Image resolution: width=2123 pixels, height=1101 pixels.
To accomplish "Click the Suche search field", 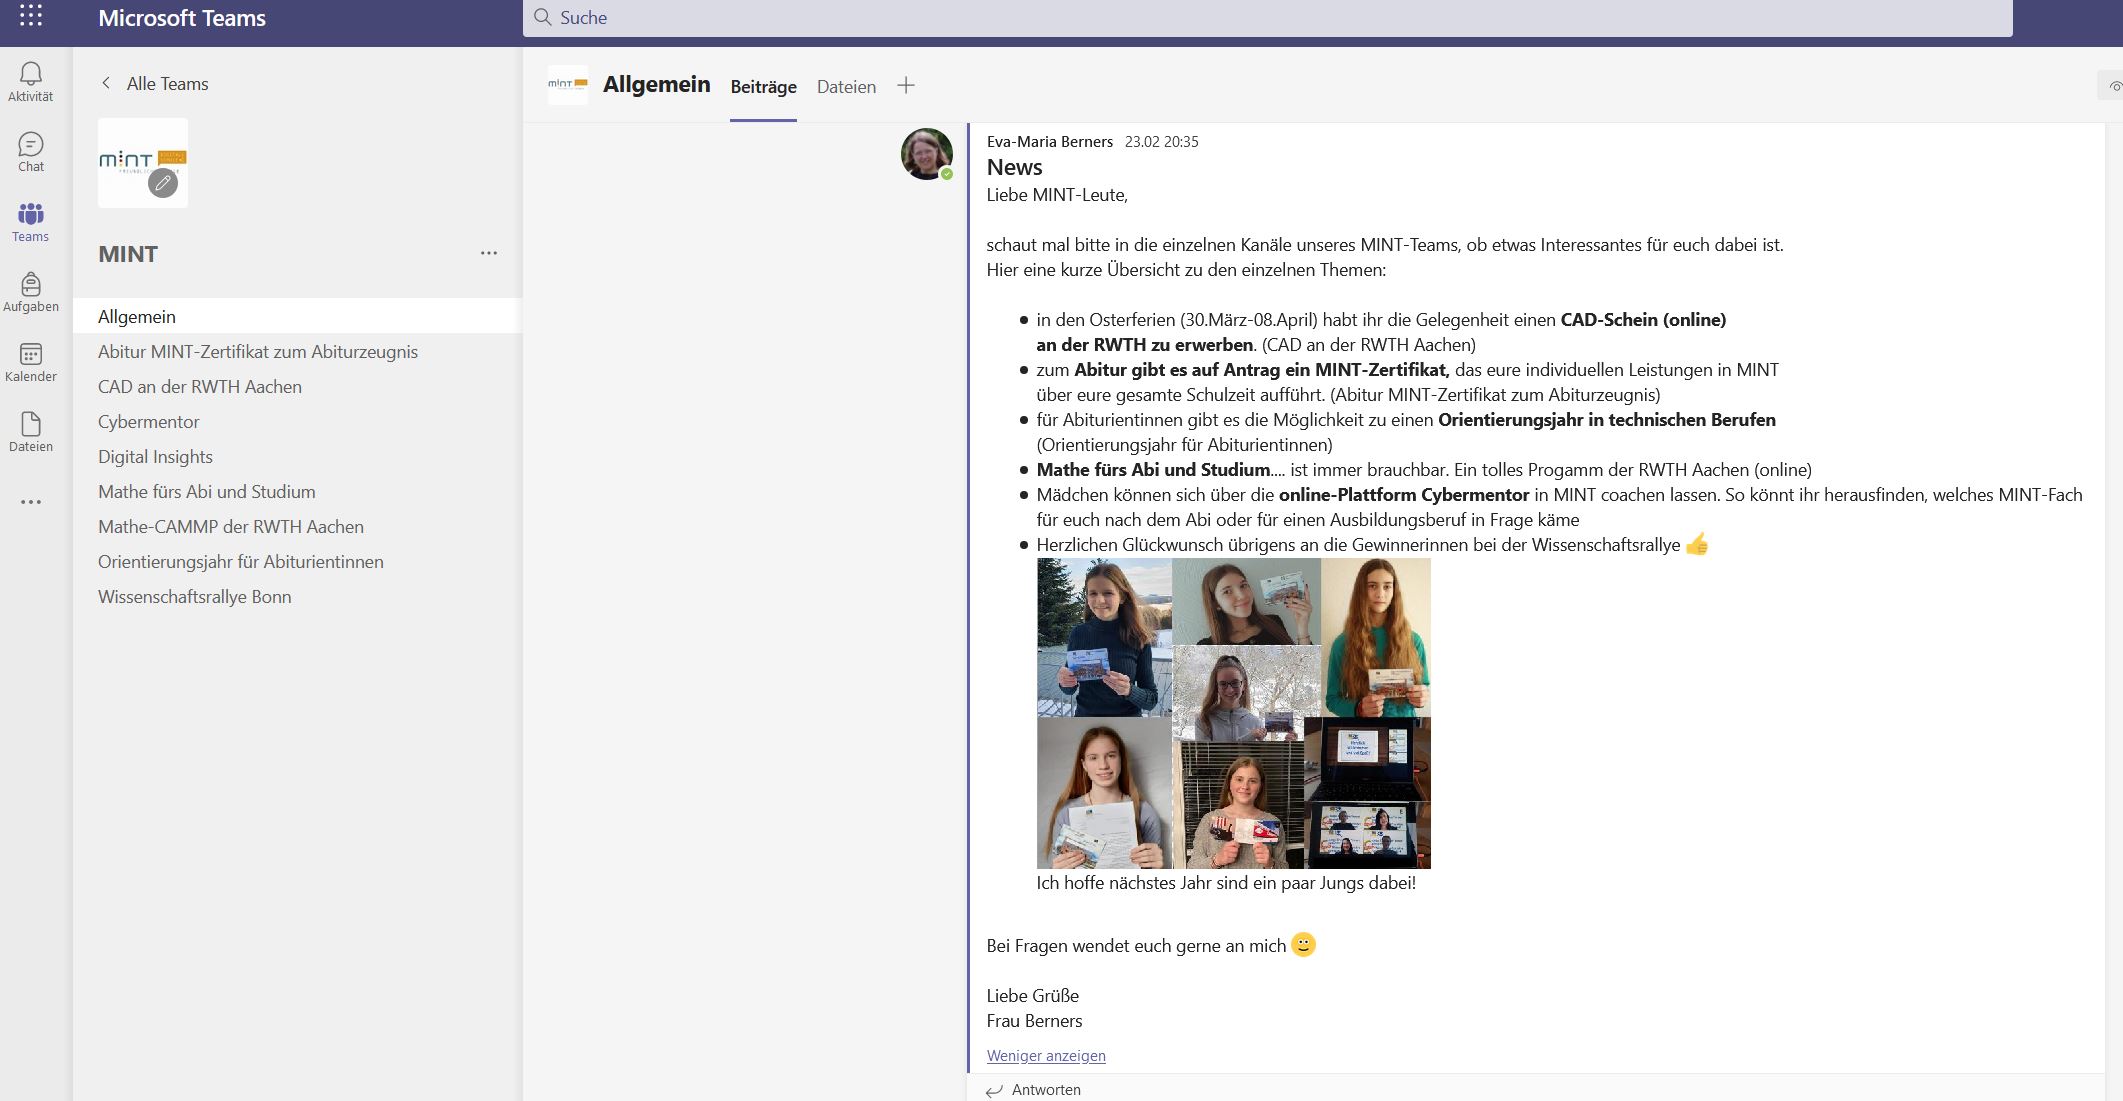I will pyautogui.click(x=1266, y=18).
